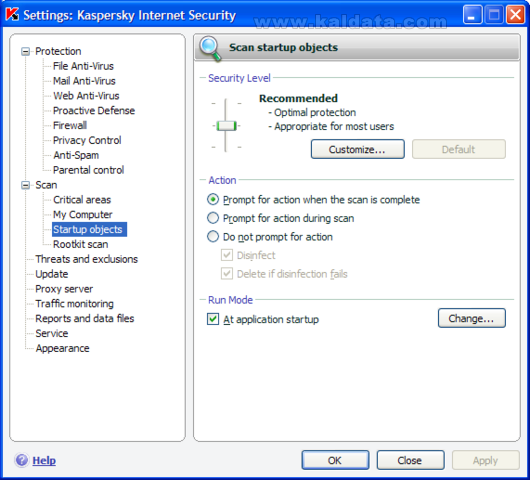
Task: Open the Customize security level dialog
Action: [x=358, y=149]
